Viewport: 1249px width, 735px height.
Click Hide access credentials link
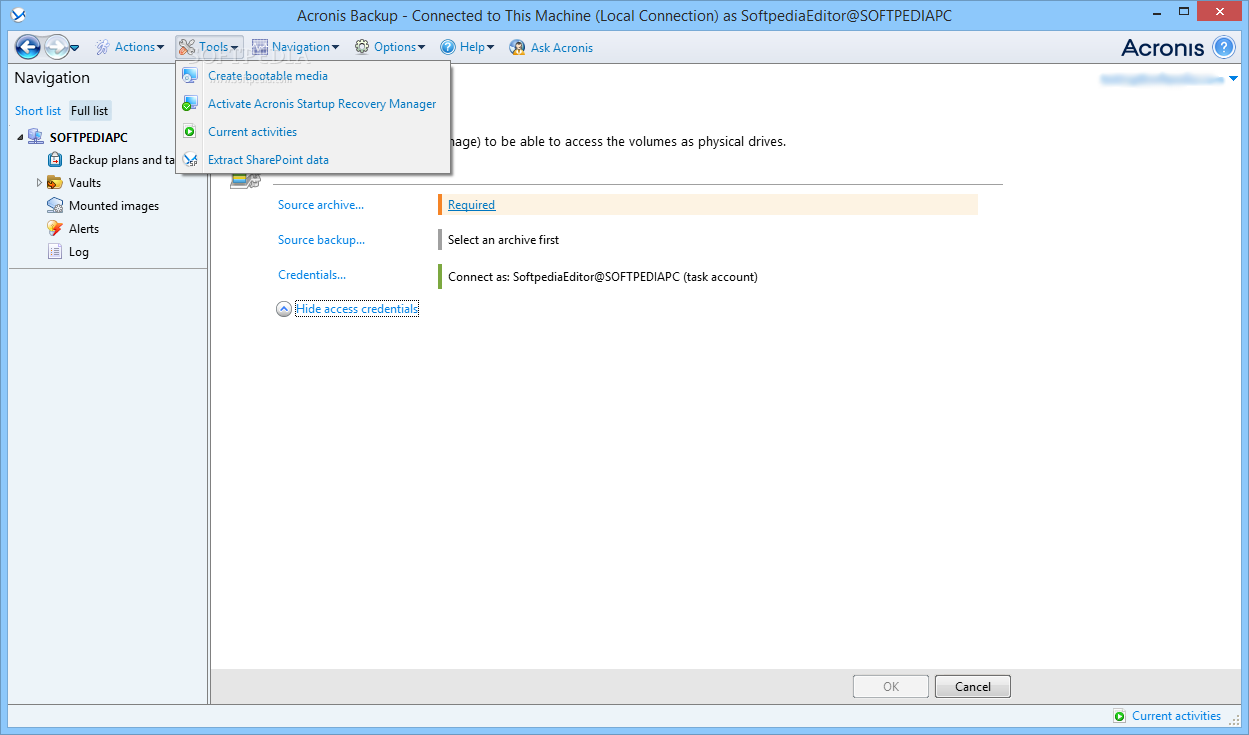coord(357,309)
